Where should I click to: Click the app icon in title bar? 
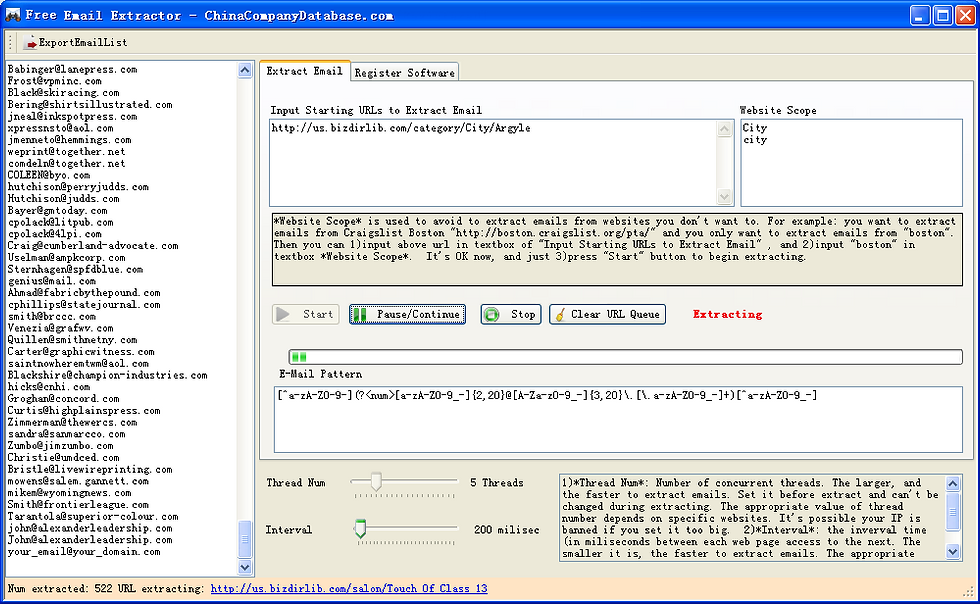pos(12,15)
